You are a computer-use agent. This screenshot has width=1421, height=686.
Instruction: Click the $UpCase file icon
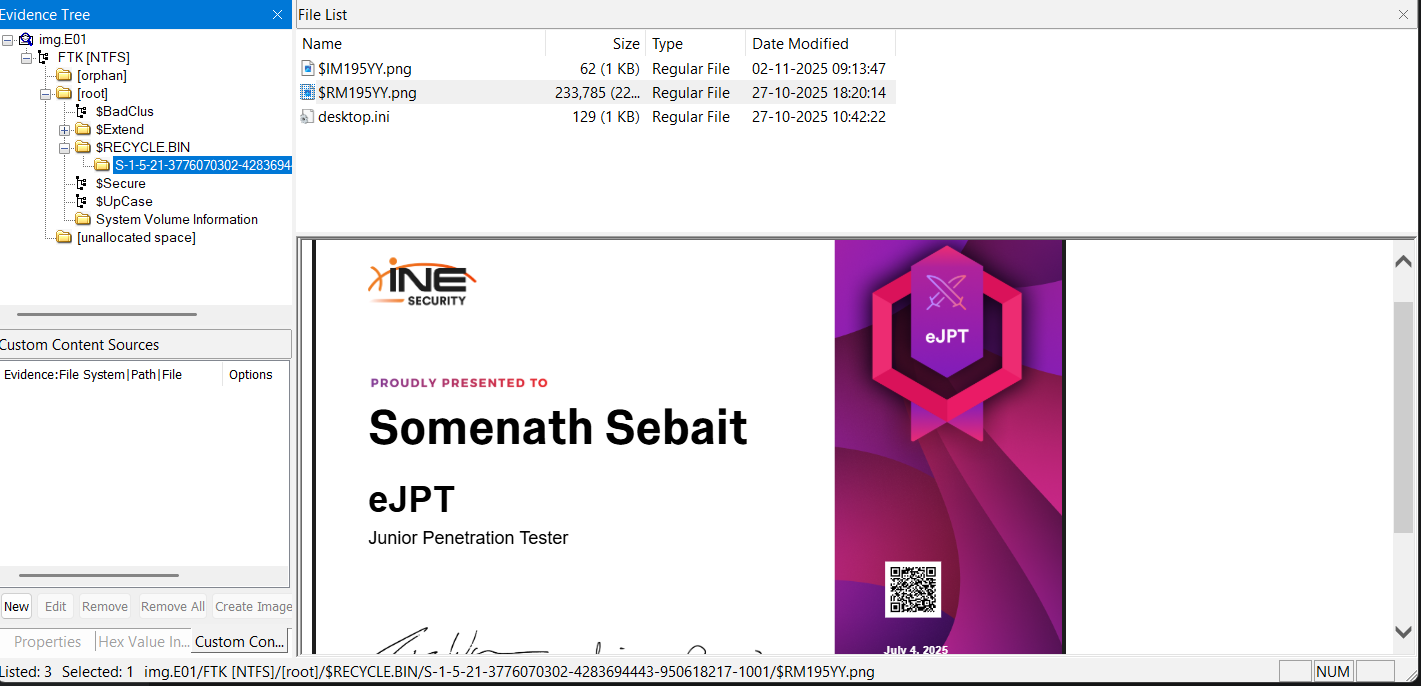click(x=83, y=201)
